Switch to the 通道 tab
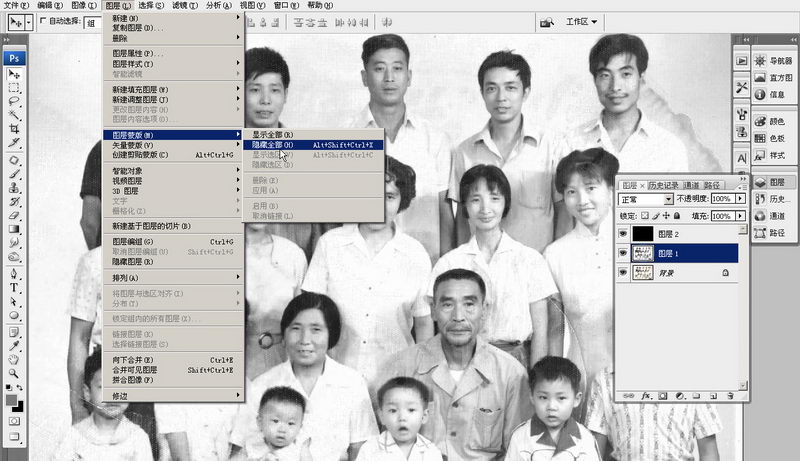Image resolution: width=800 pixels, height=461 pixels. 691,185
